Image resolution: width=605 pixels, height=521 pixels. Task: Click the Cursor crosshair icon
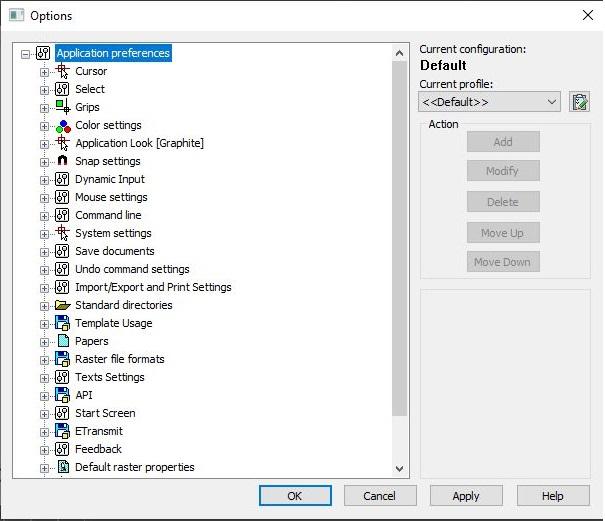(62, 71)
